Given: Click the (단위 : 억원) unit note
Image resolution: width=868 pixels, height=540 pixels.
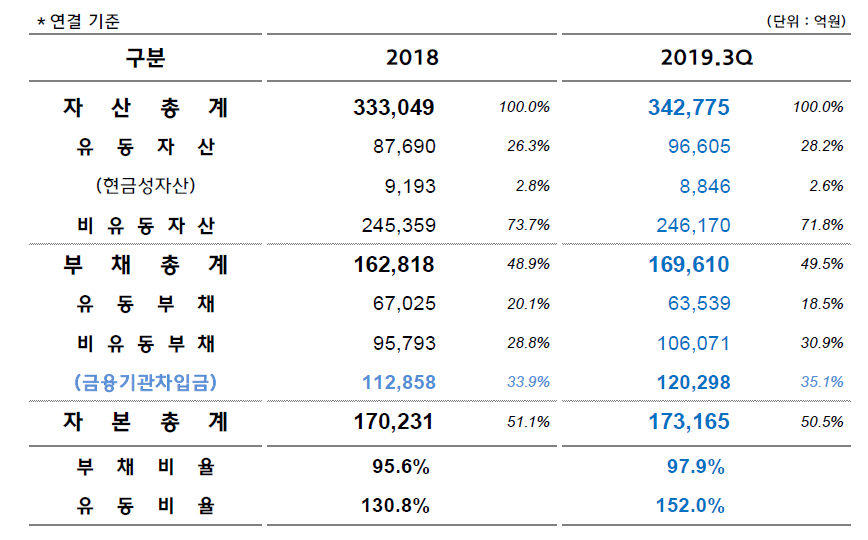Looking at the screenshot, I should [x=806, y=21].
